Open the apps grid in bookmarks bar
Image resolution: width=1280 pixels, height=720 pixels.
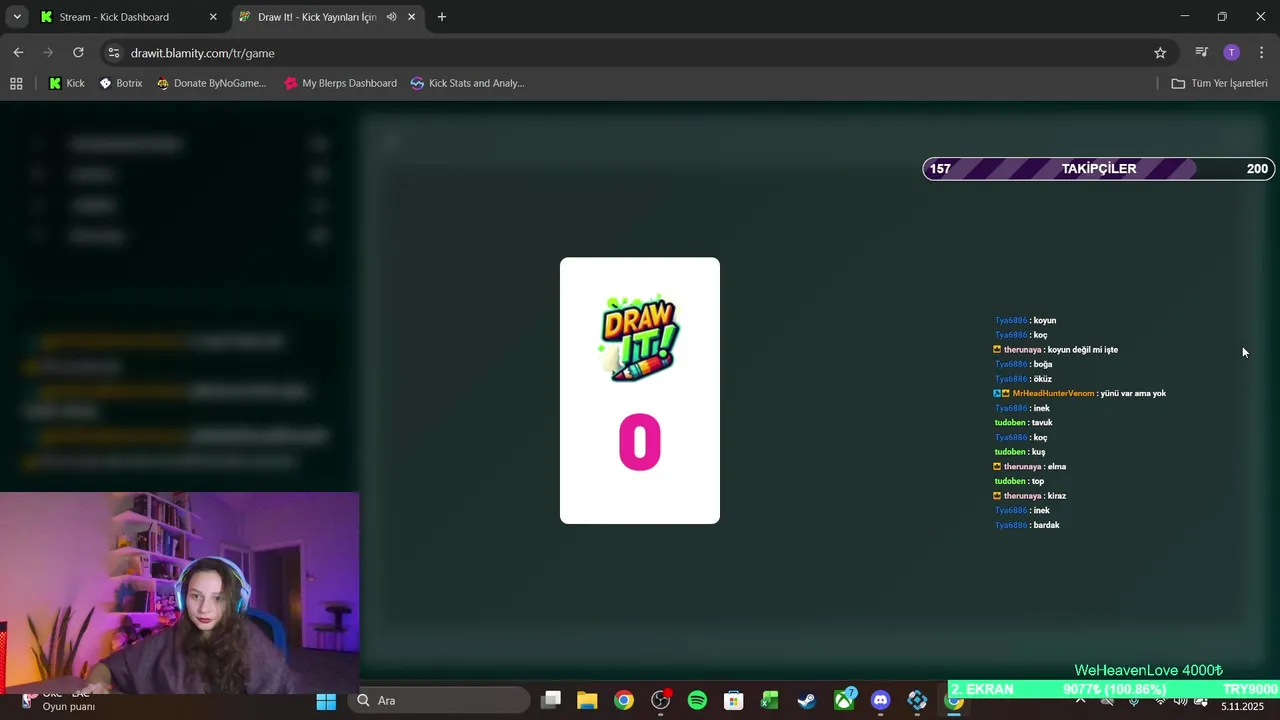point(16,83)
